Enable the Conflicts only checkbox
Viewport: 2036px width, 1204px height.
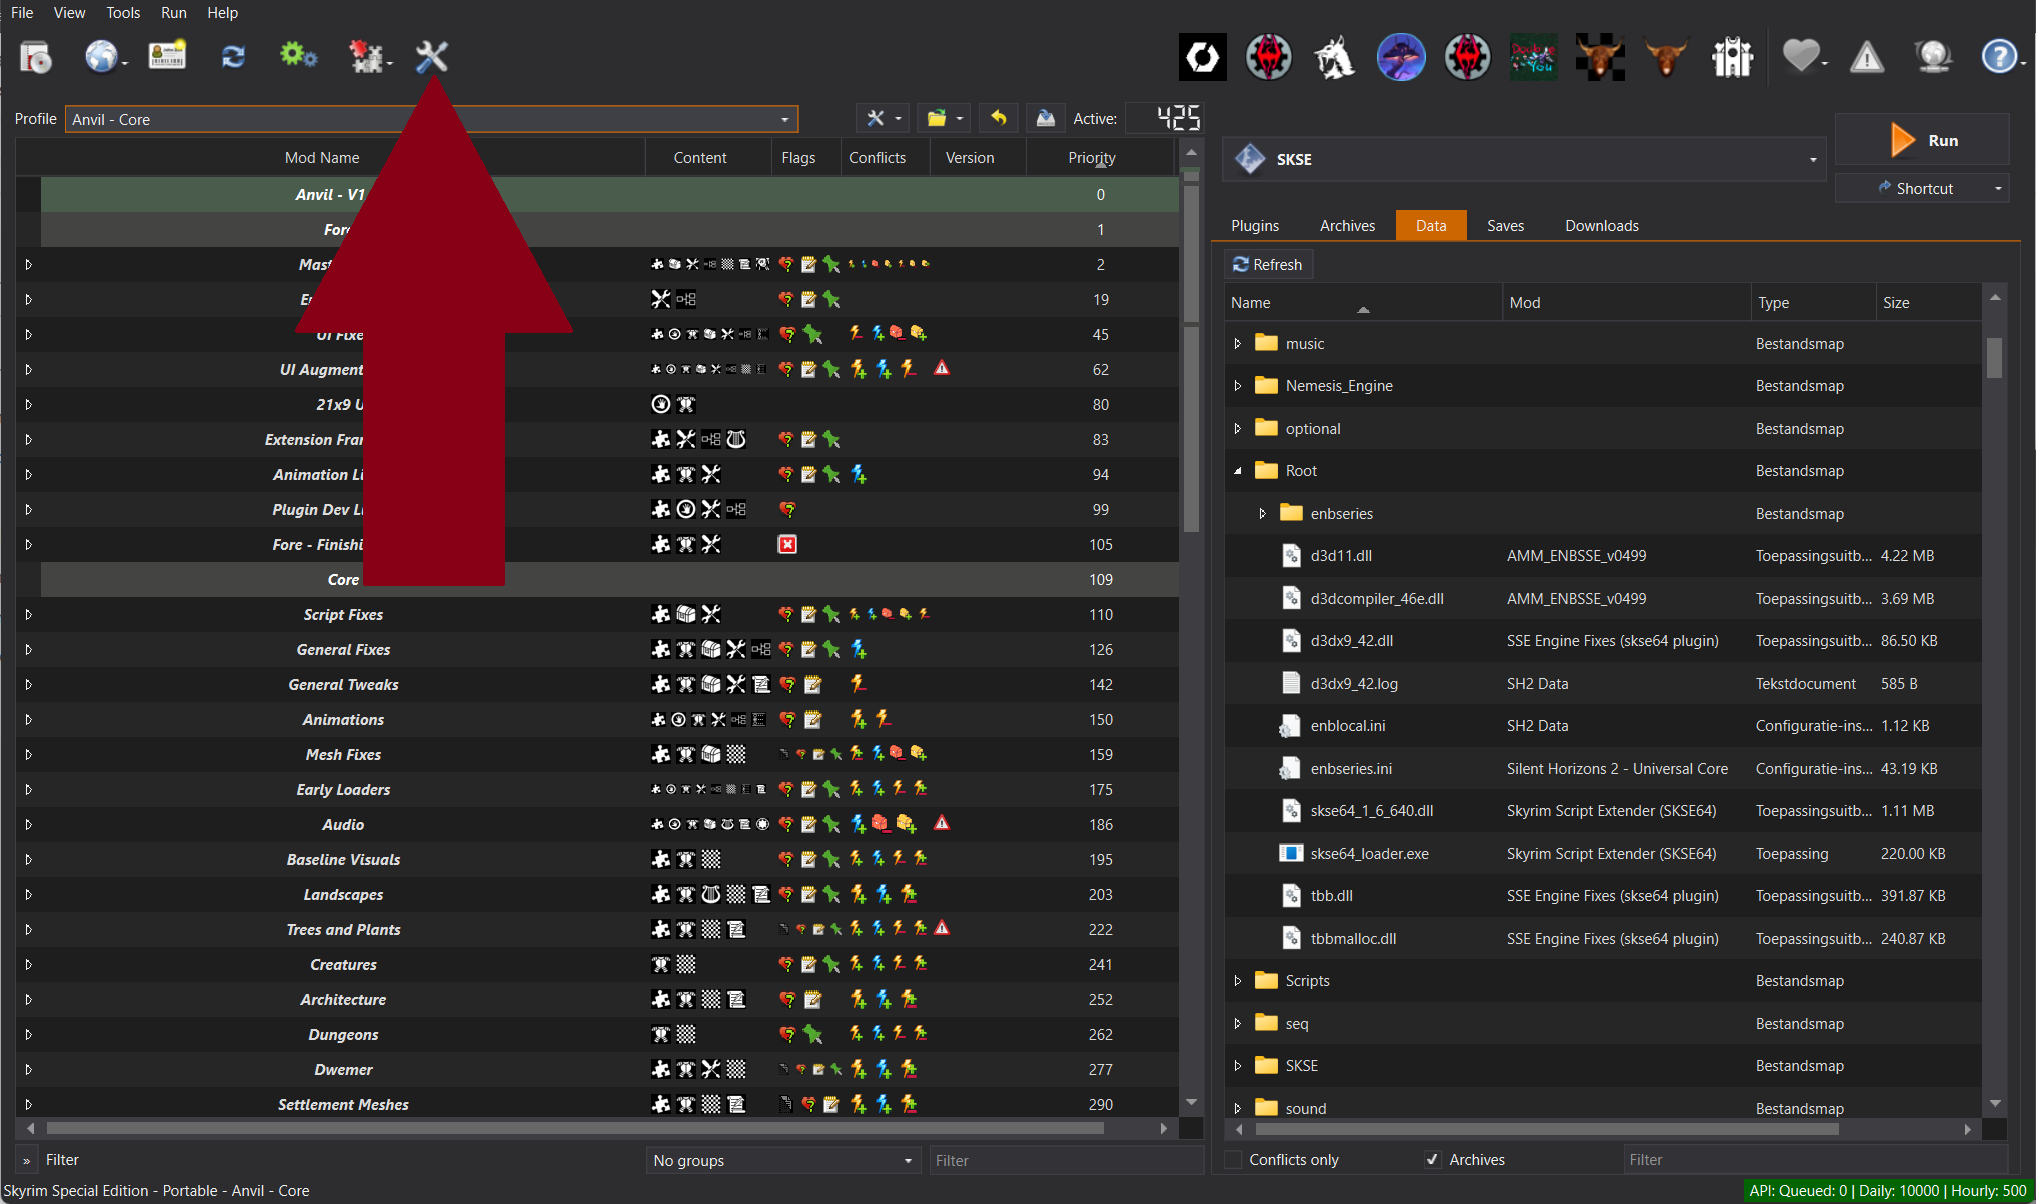tap(1234, 1159)
